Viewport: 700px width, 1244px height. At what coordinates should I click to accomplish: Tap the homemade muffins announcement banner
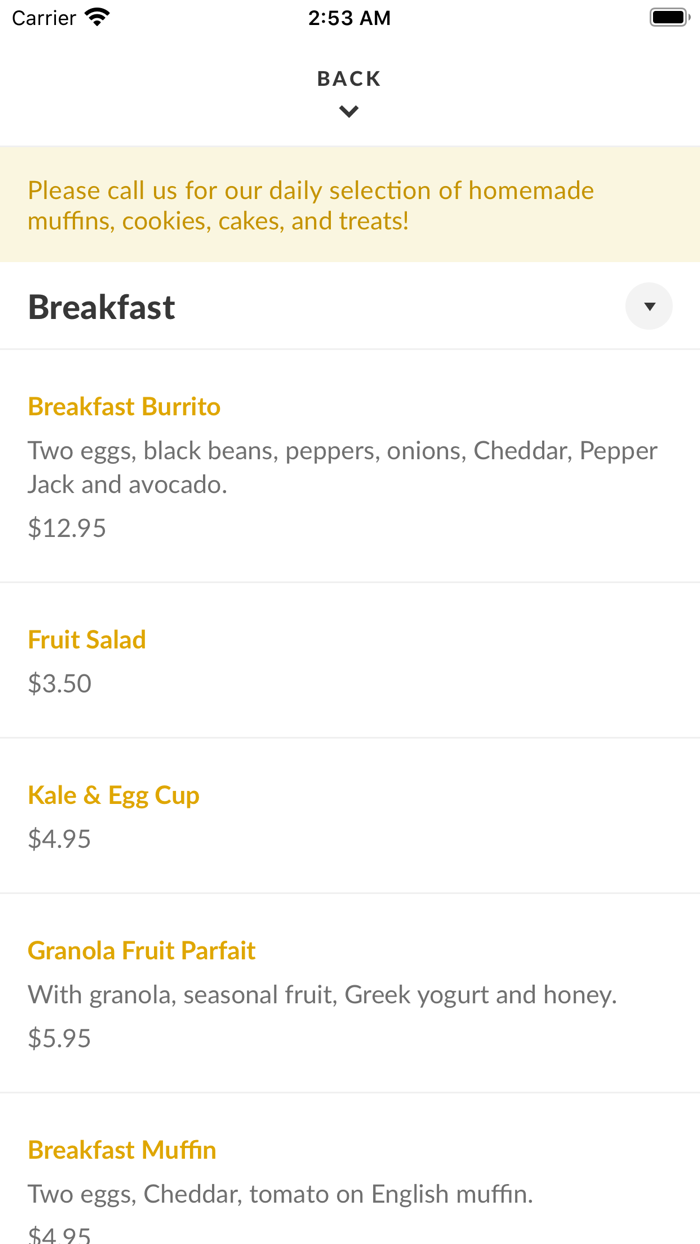point(311,205)
